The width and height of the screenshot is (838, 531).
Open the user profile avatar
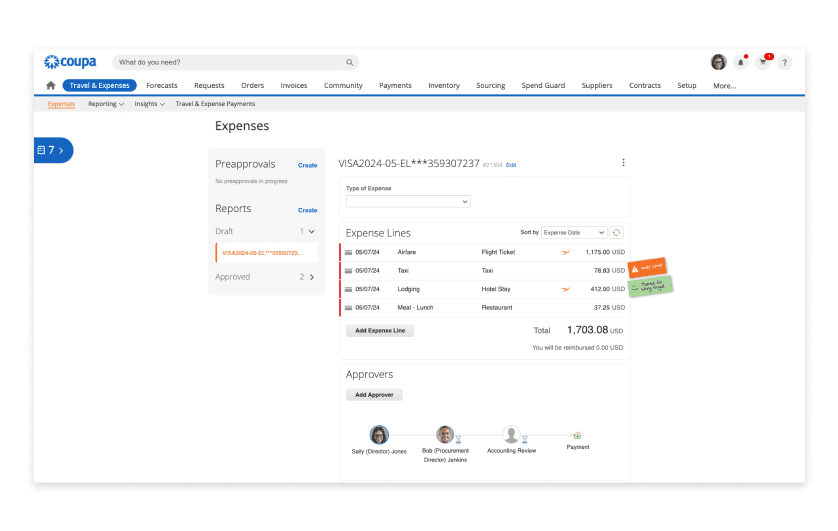[718, 62]
